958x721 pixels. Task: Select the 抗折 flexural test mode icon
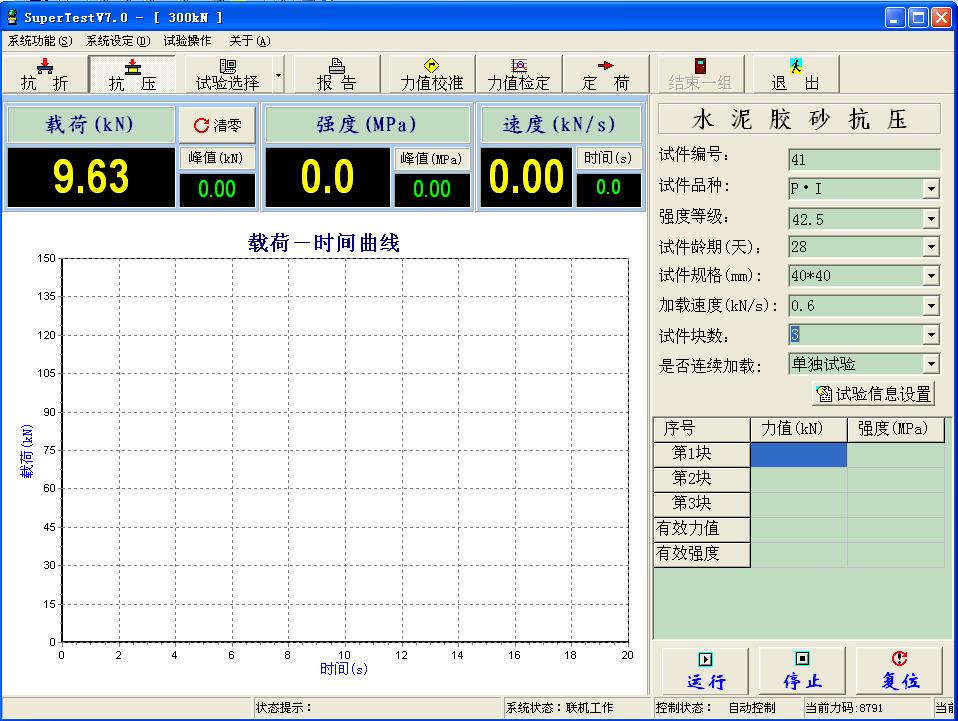44,74
